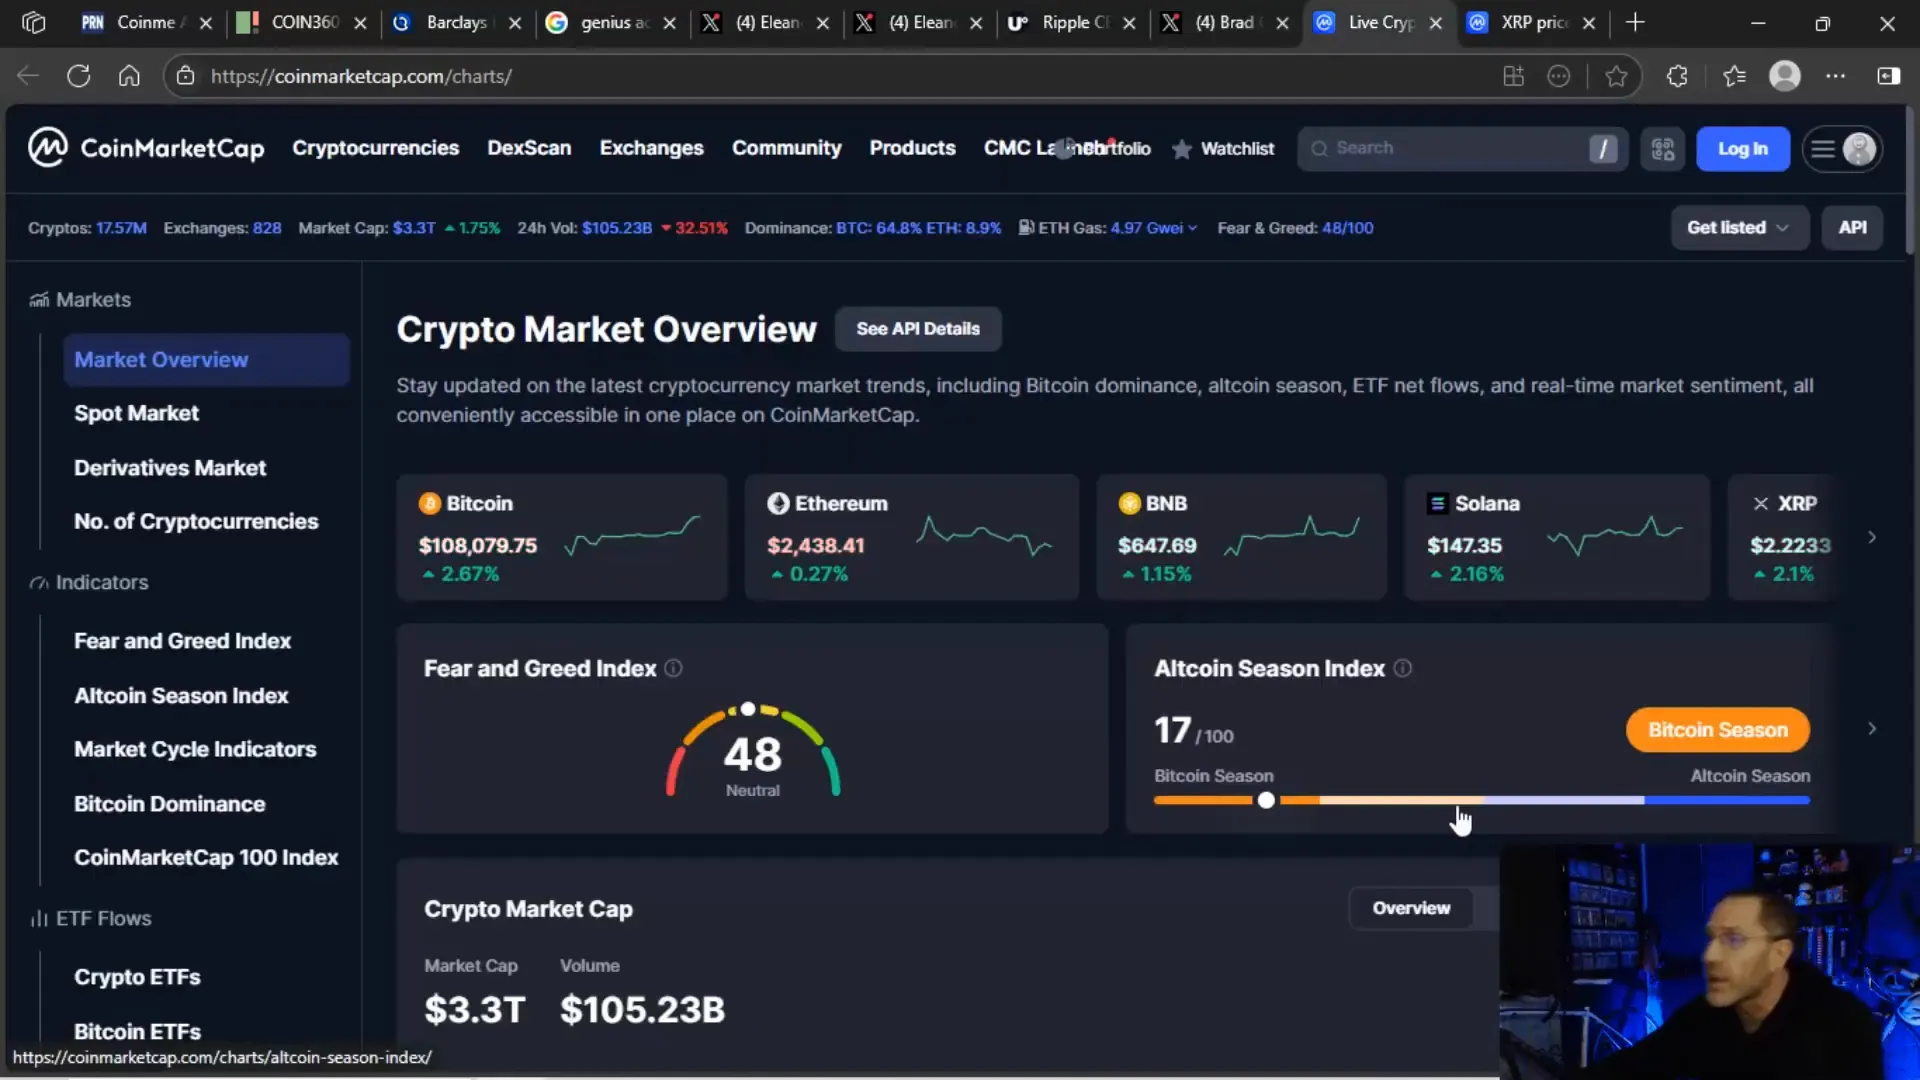Viewport: 1920px width, 1080px height.
Task: Open the Exchanges menu
Action: pyautogui.click(x=652, y=148)
